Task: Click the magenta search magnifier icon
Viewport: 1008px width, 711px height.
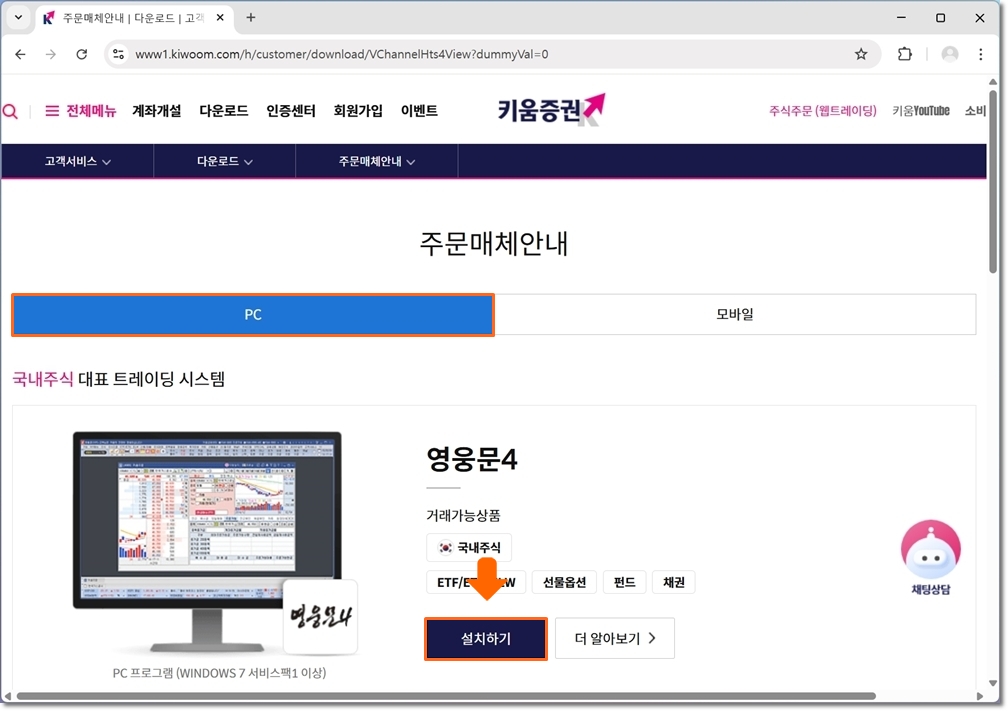Action: coord(10,111)
